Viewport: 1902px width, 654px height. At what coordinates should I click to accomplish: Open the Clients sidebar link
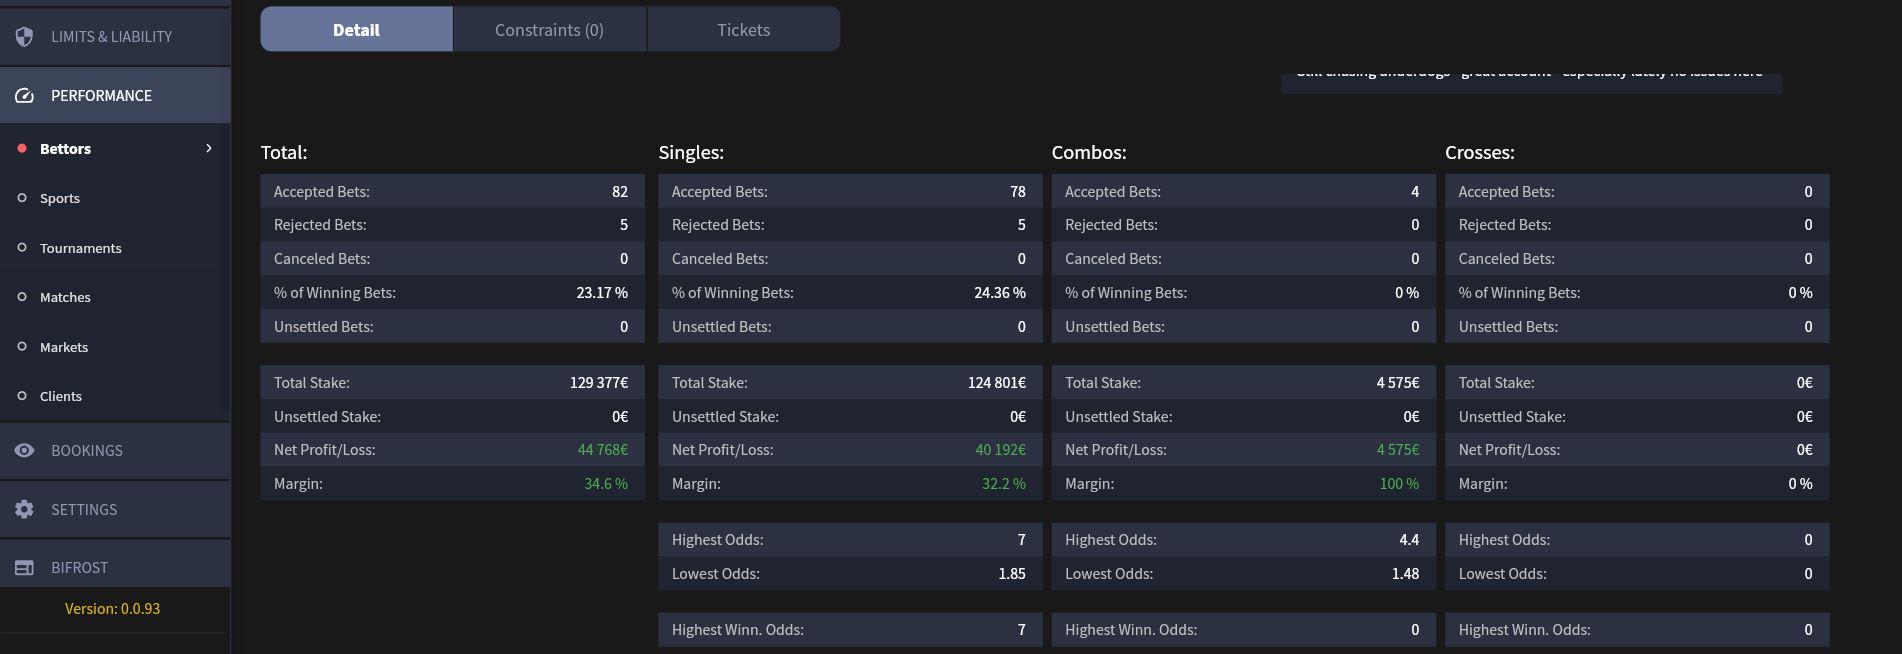61,397
